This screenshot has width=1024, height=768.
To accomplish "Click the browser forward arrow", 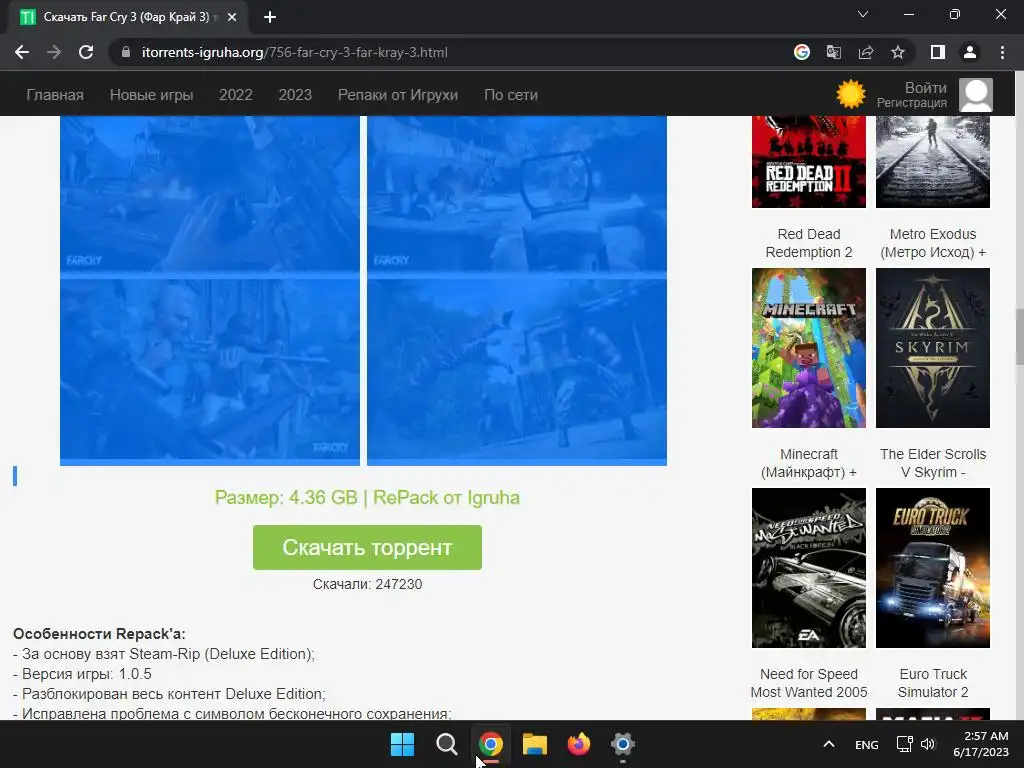I will pyautogui.click(x=54, y=52).
